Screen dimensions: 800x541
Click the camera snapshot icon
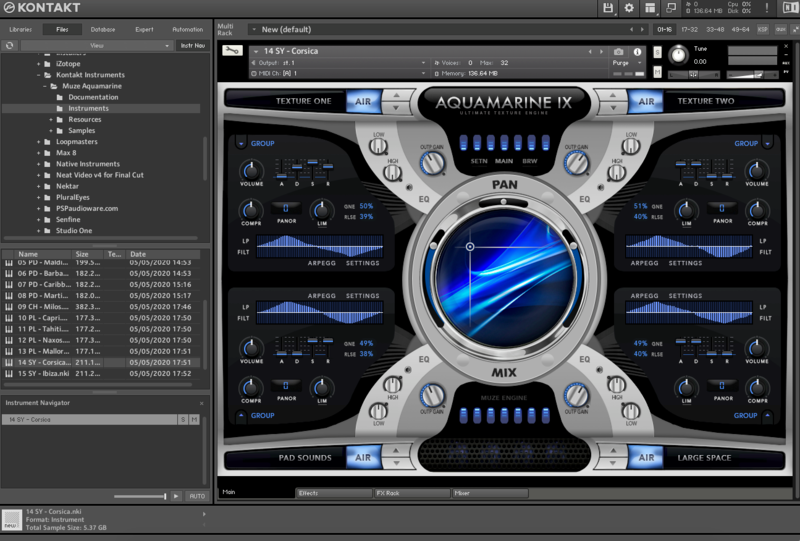[619, 51]
